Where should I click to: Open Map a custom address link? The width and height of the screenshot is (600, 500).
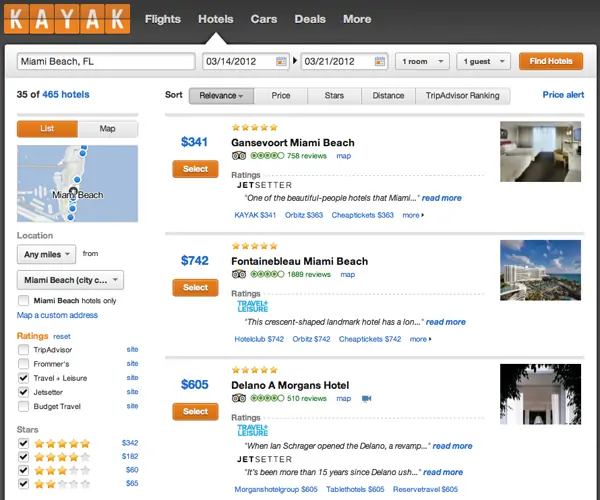tap(57, 315)
